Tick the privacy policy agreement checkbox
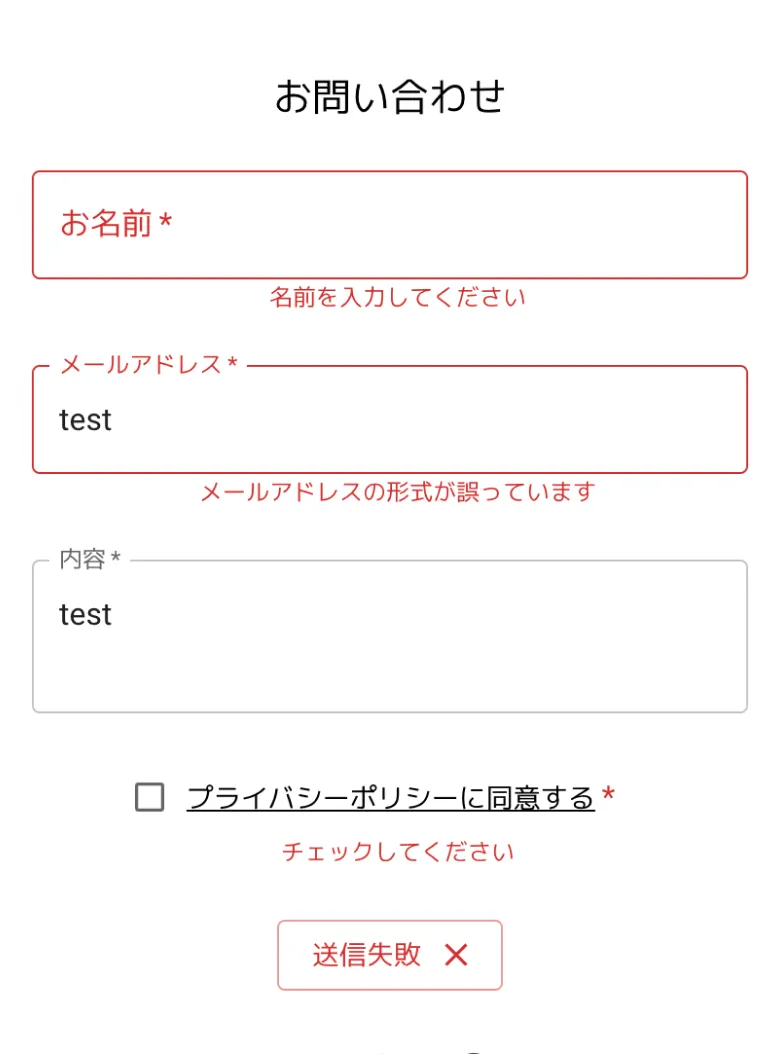This screenshot has height=1054, width=780. (x=149, y=797)
